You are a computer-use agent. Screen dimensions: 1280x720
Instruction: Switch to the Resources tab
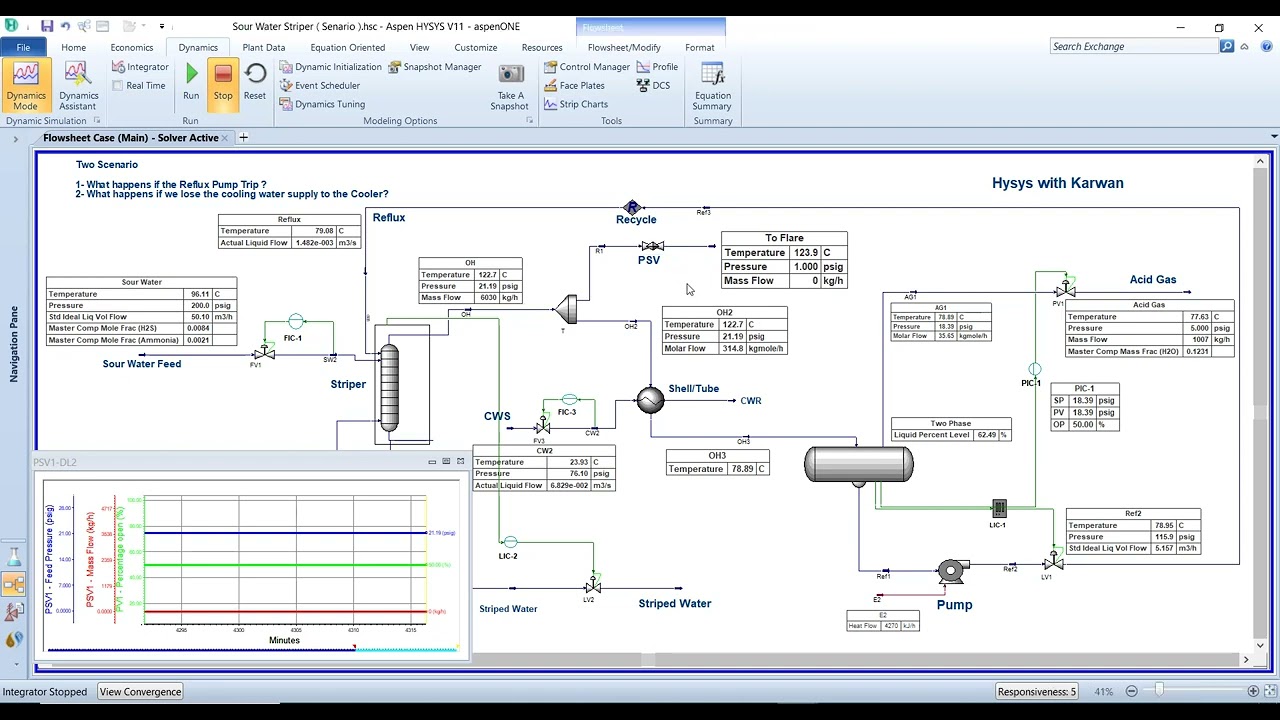542,47
